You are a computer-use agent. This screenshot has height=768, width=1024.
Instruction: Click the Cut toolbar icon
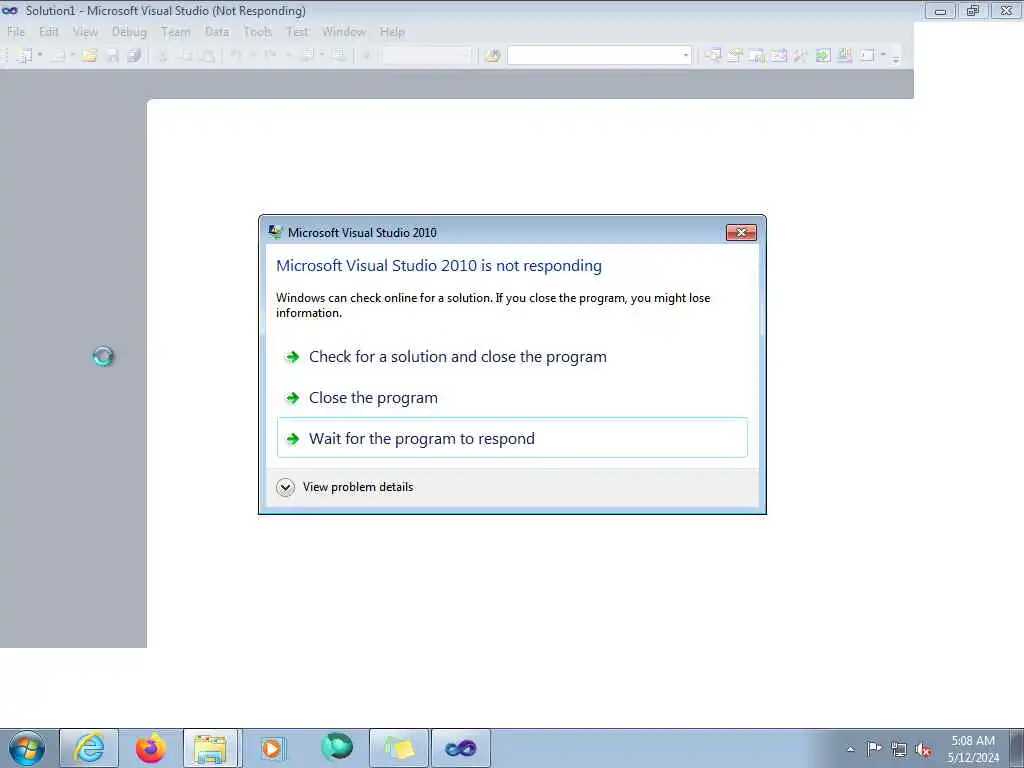coord(163,56)
